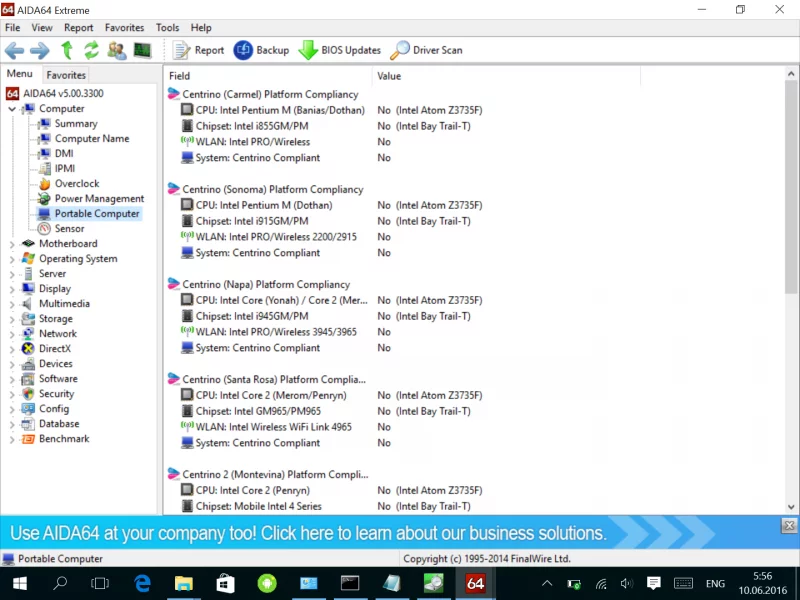Viewport: 800px width, 600px height.
Task: Click the Security shield icon
Action: coord(28,394)
